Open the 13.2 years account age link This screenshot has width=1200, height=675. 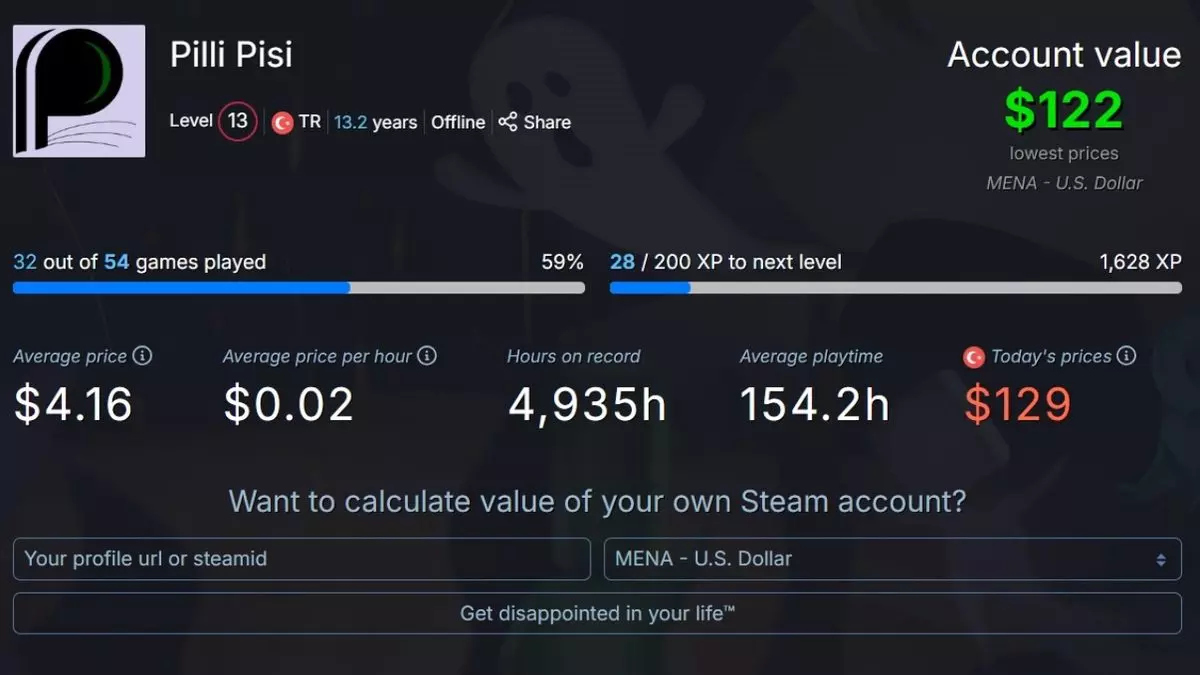(375, 122)
